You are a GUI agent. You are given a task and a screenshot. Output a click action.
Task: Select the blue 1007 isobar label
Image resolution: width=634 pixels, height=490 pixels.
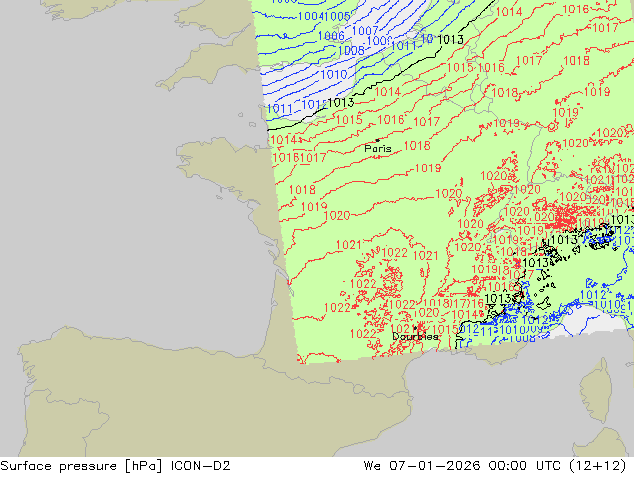365,31
